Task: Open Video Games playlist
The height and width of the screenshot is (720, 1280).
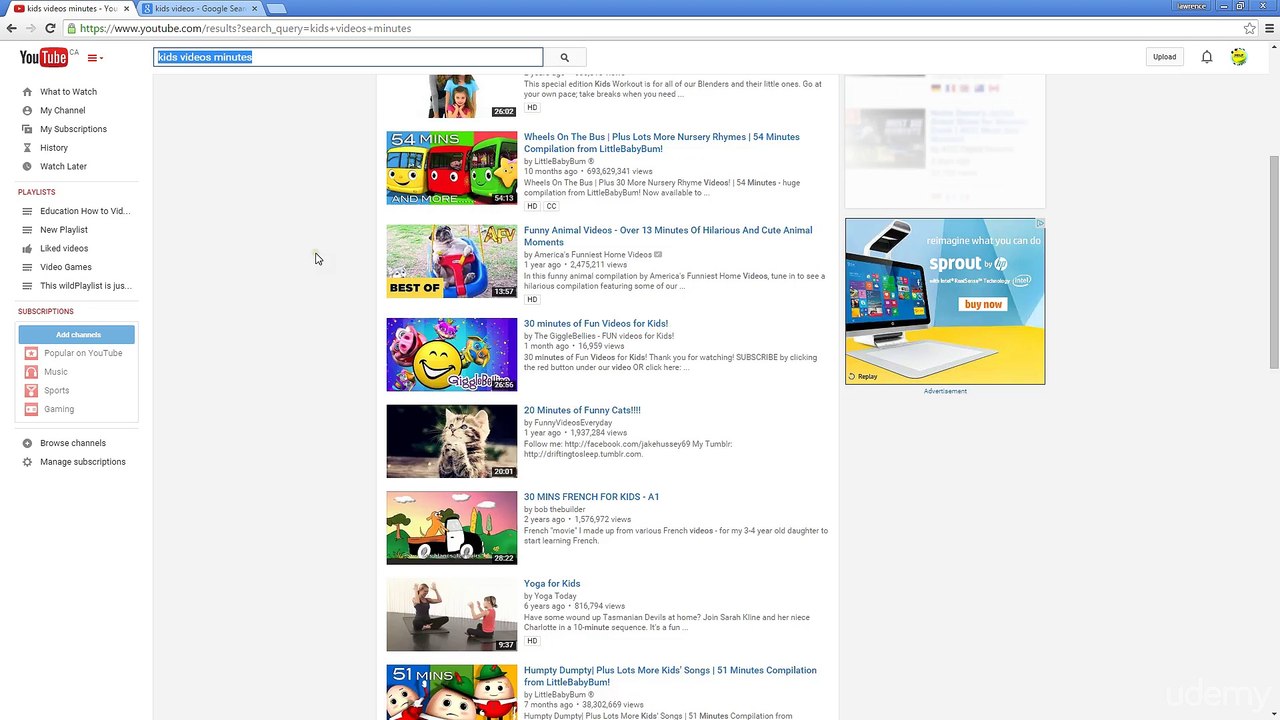Action: [66, 267]
